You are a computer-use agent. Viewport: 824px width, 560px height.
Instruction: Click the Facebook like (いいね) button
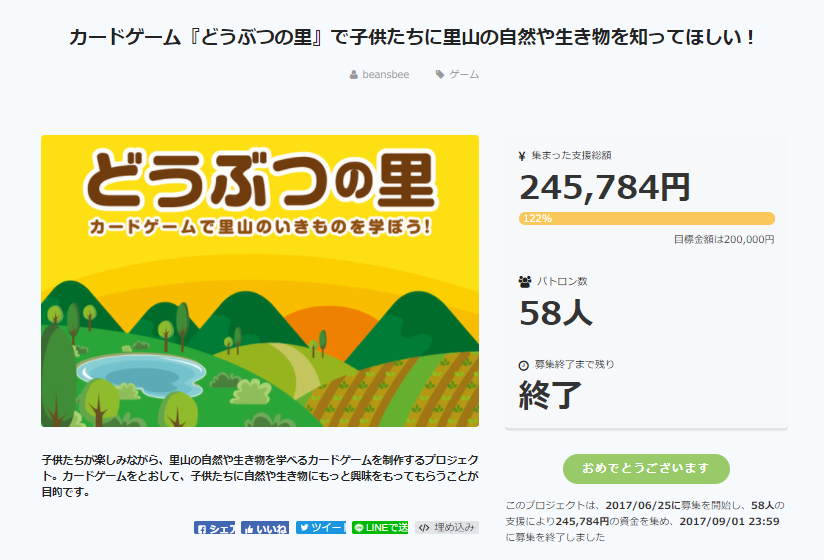click(x=264, y=528)
